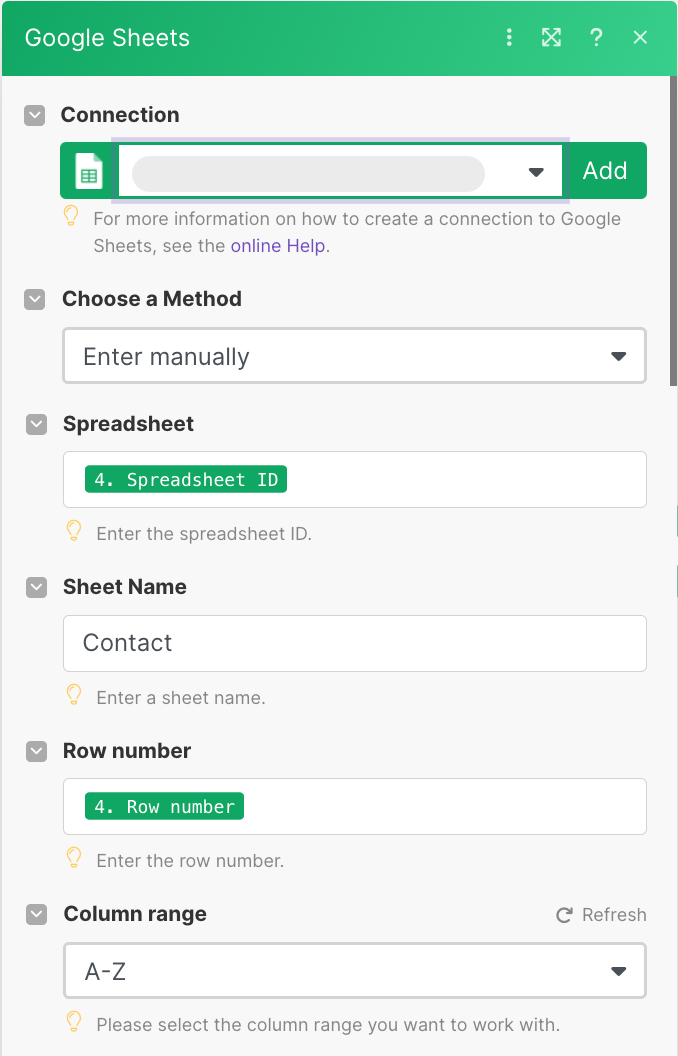The image size is (678, 1056).
Task: Click the Sheet Name field containing Contact
Action: (355, 643)
